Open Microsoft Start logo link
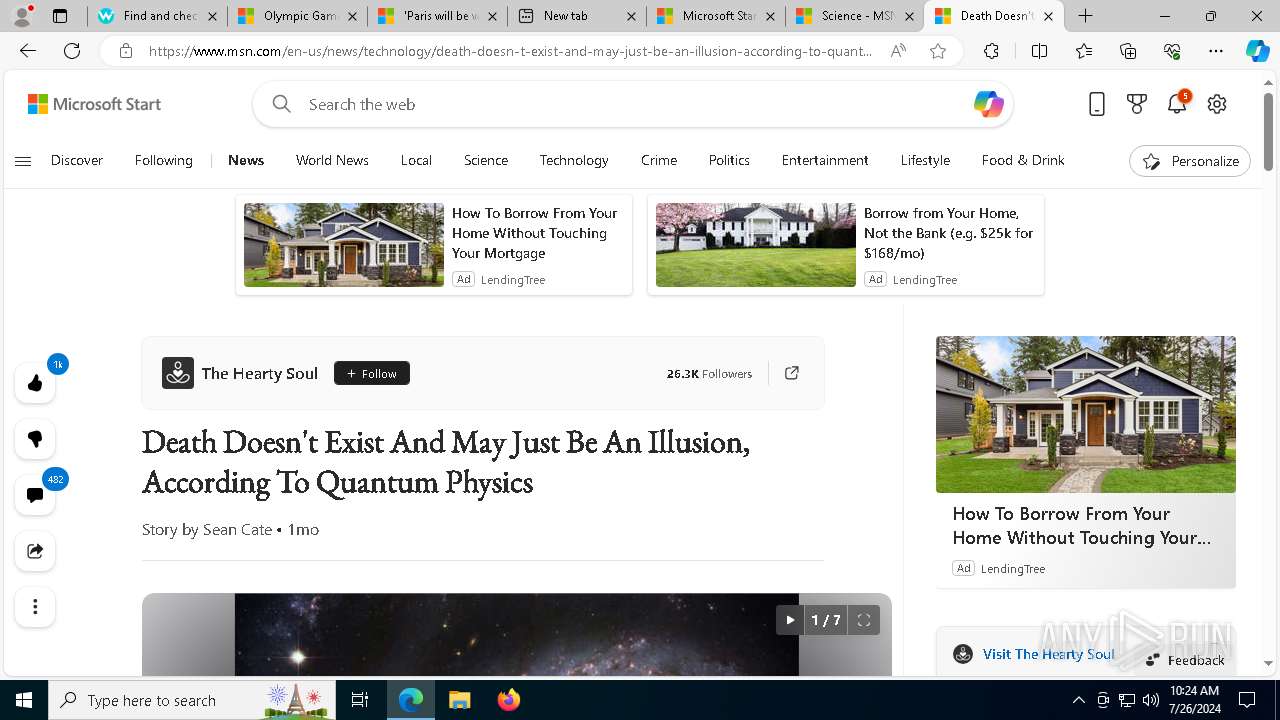The height and width of the screenshot is (720, 1280). click(x=94, y=104)
